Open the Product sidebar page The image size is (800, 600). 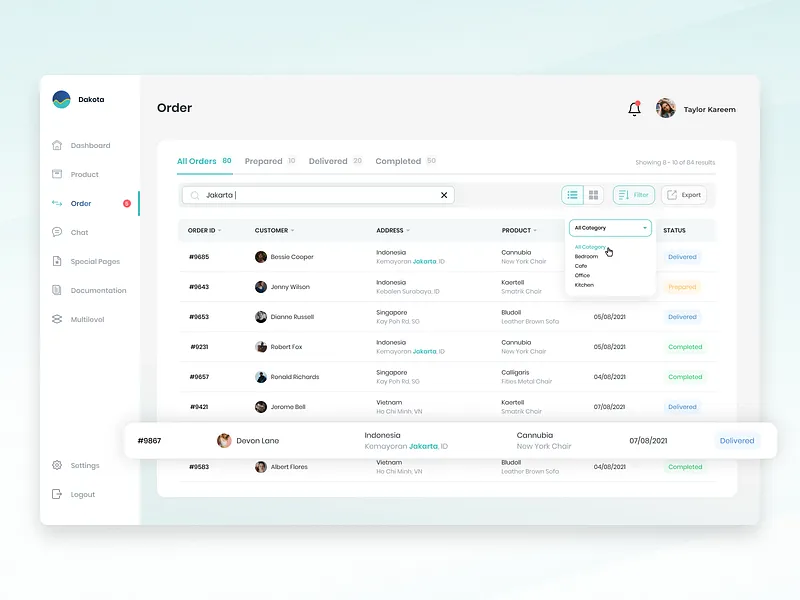[x=75, y=174]
